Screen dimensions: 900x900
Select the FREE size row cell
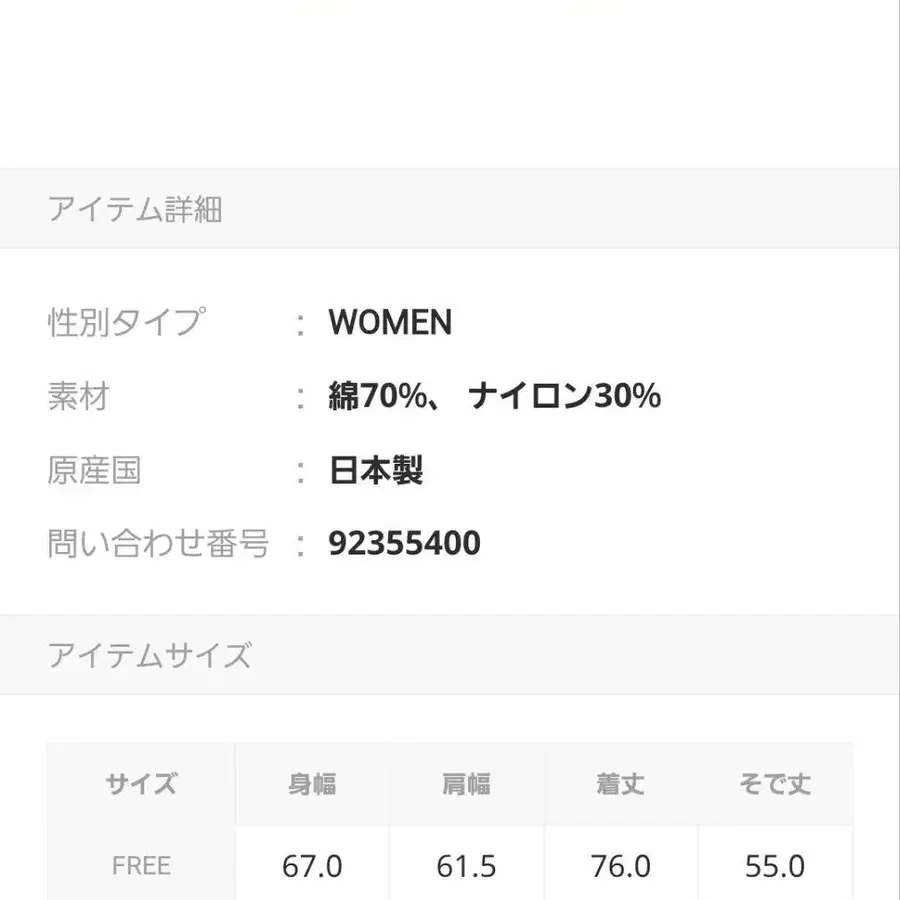click(141, 865)
